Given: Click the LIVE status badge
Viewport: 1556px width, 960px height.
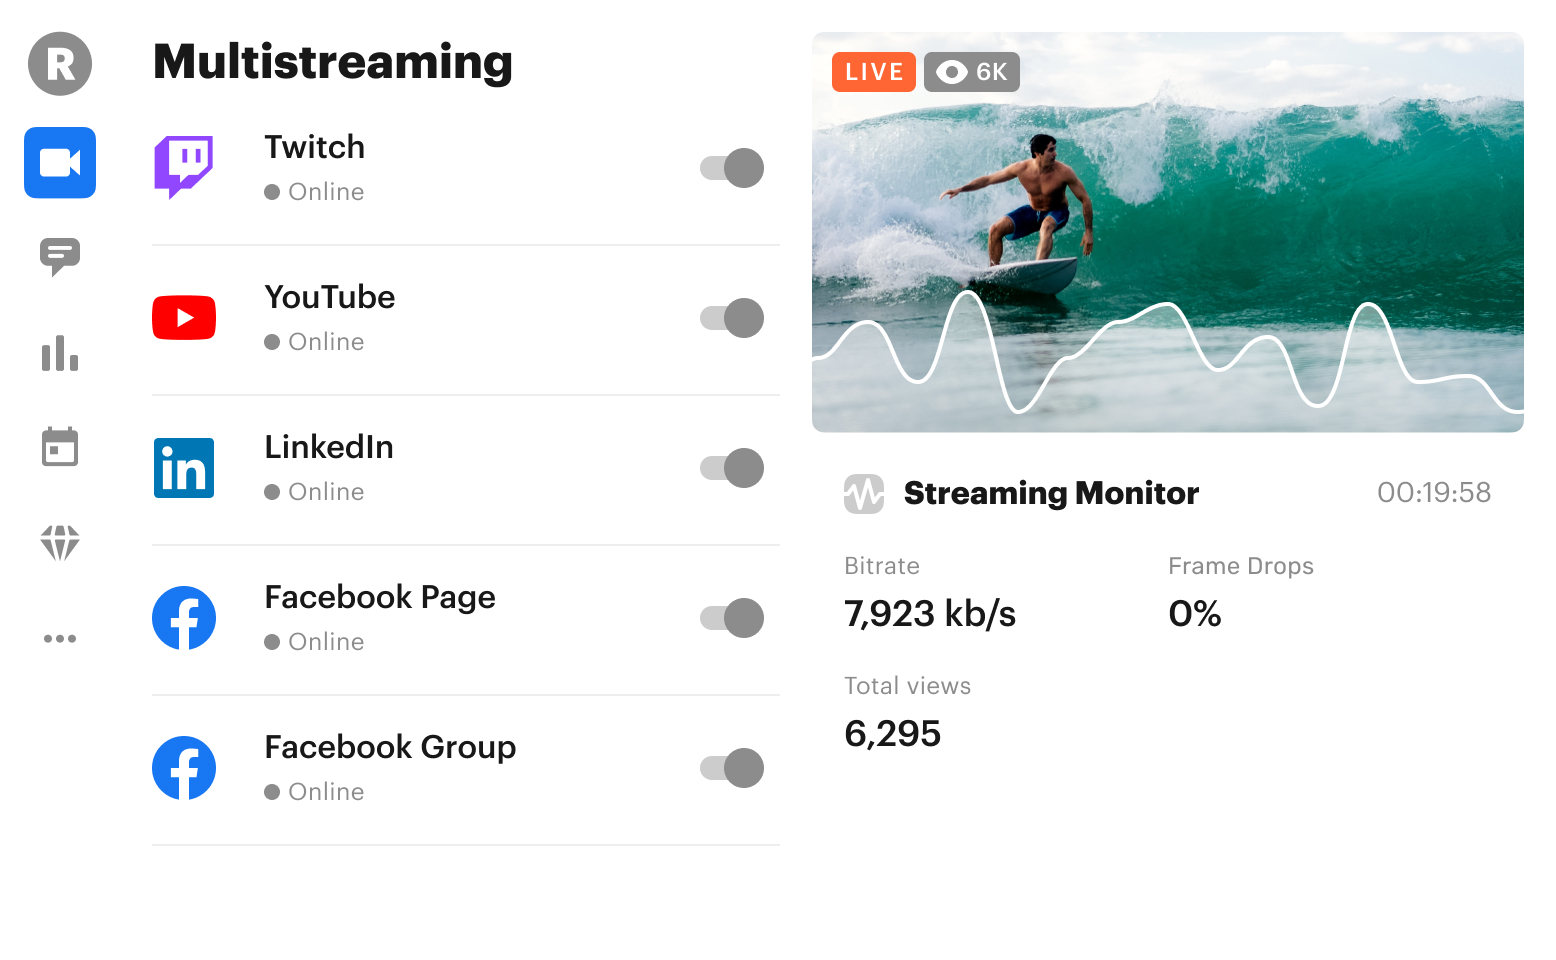Looking at the screenshot, I should 873,71.
